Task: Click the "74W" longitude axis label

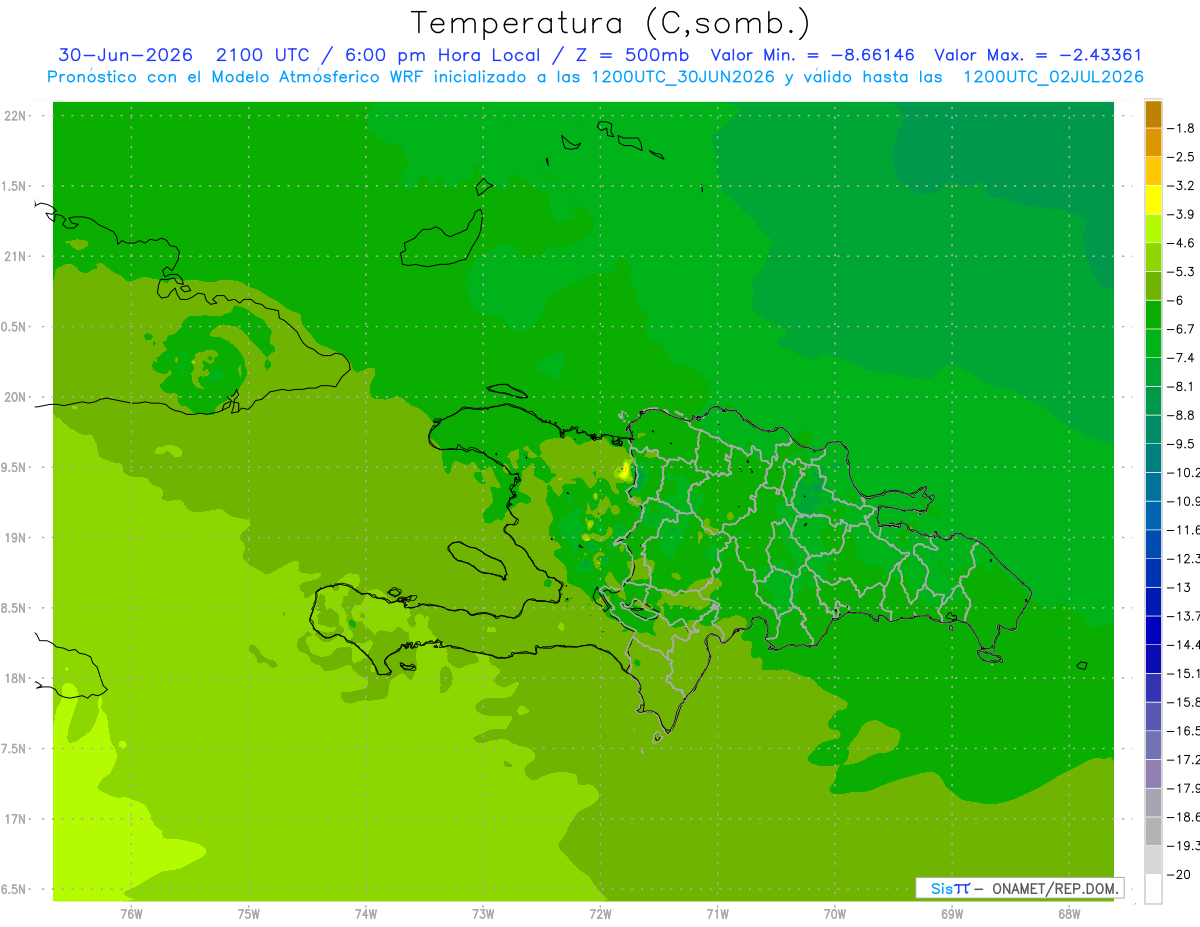Action: (366, 914)
